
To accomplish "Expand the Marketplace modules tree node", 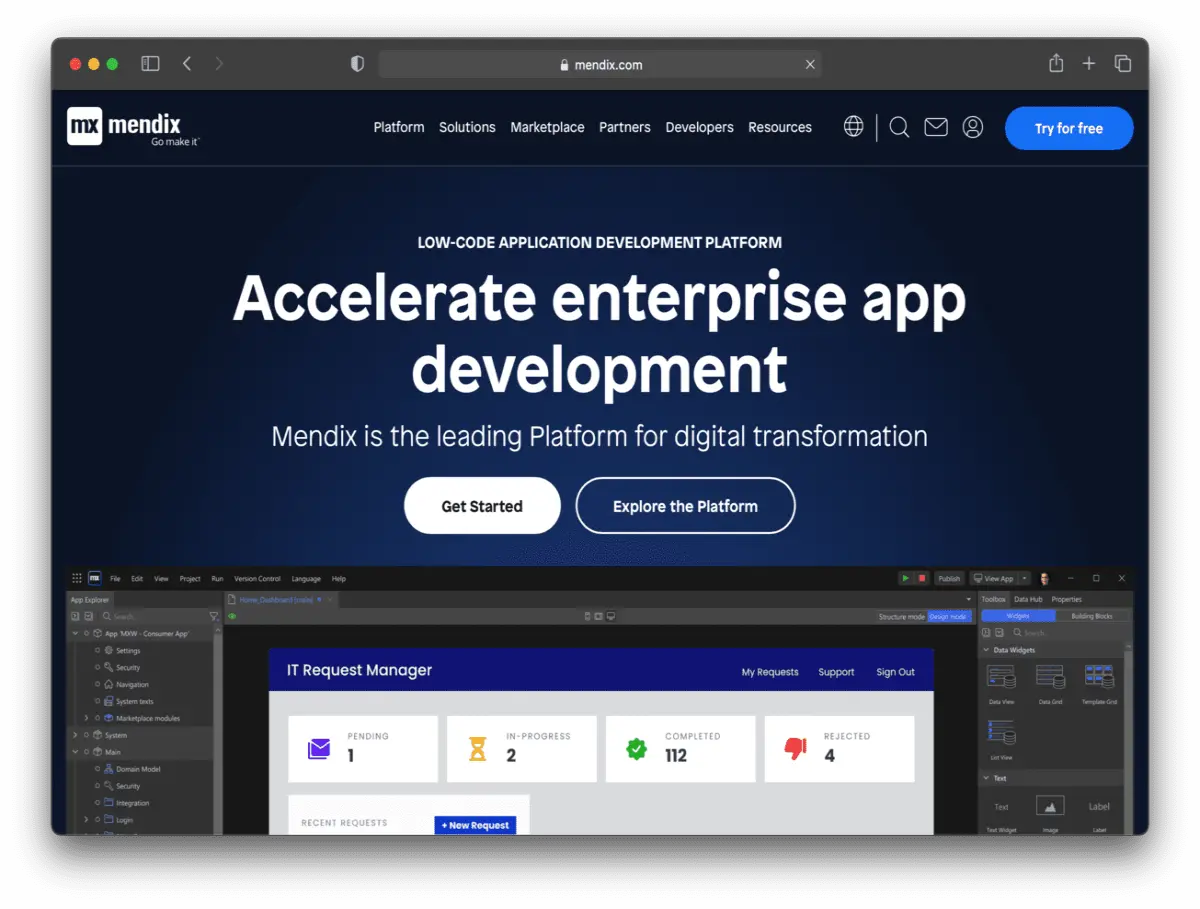I will coord(86,718).
